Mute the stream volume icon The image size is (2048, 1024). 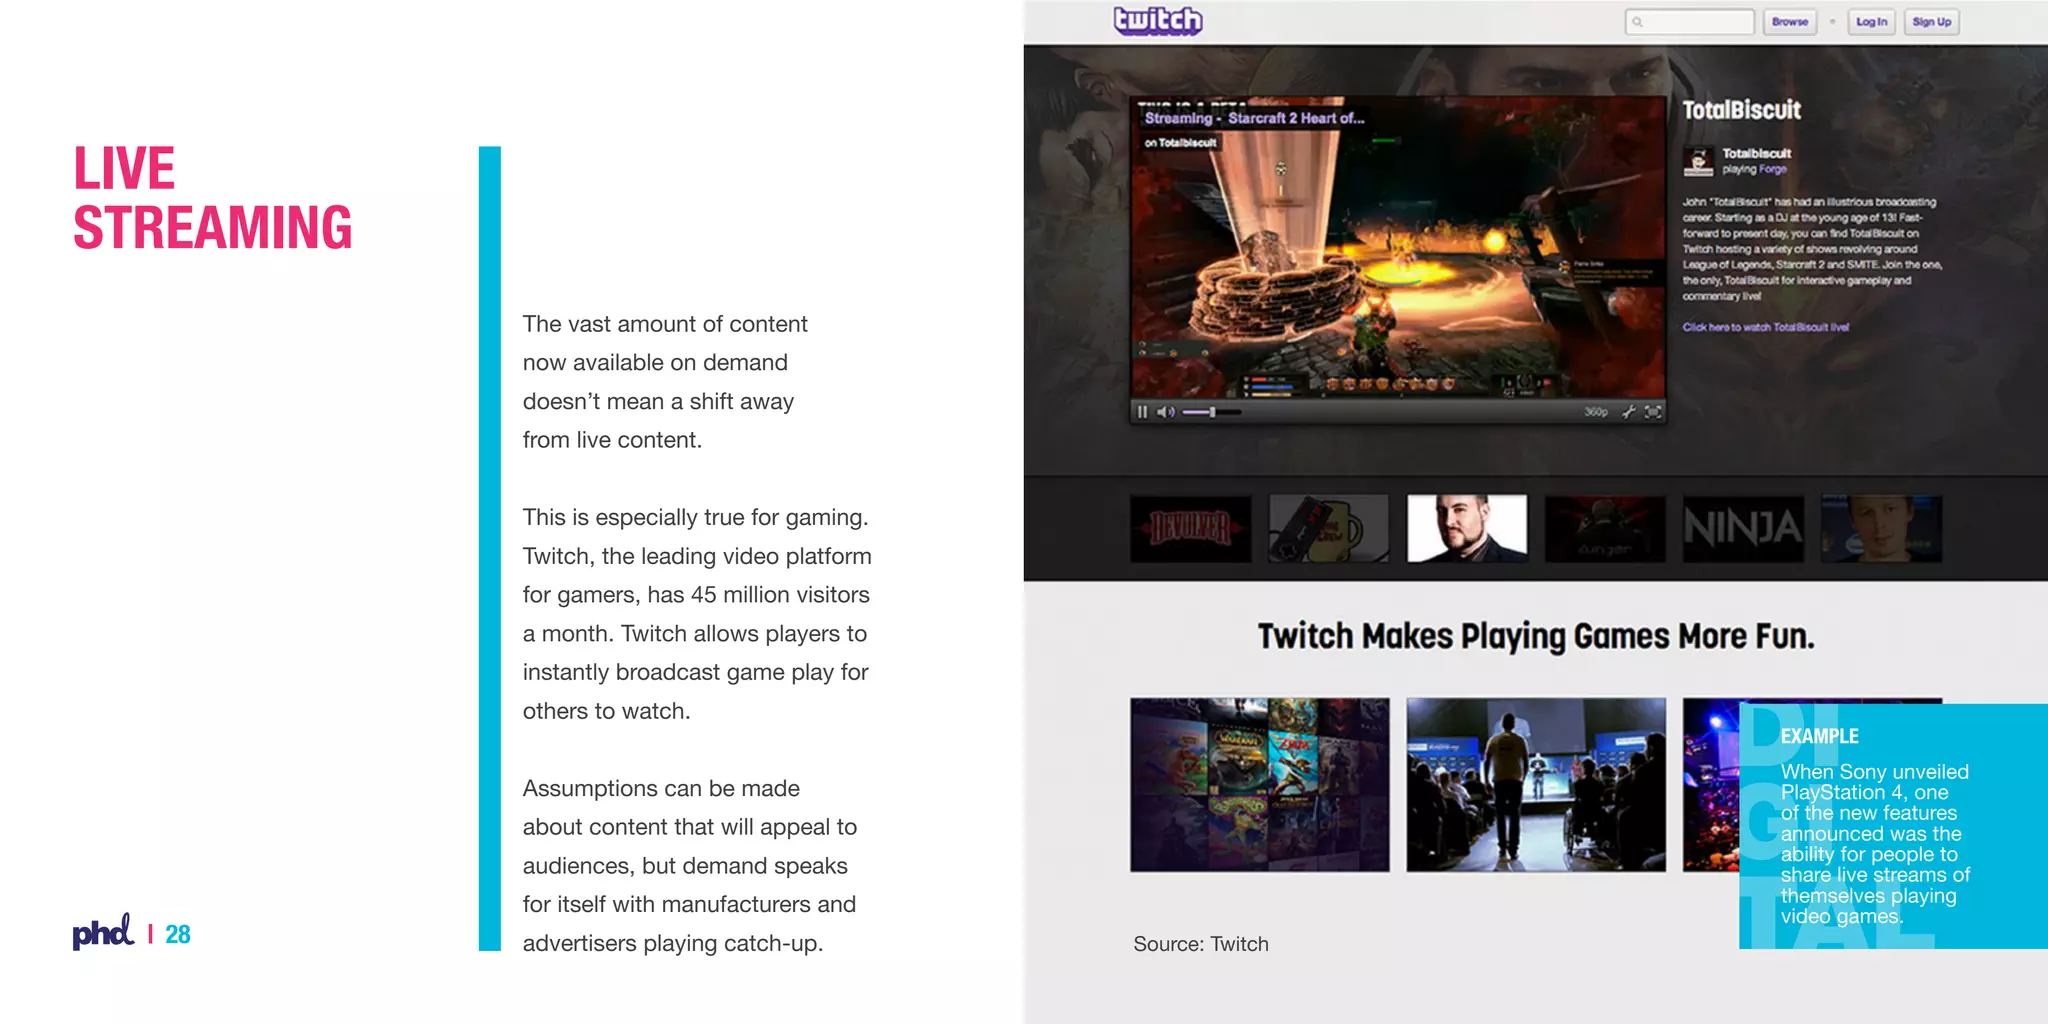[1166, 412]
